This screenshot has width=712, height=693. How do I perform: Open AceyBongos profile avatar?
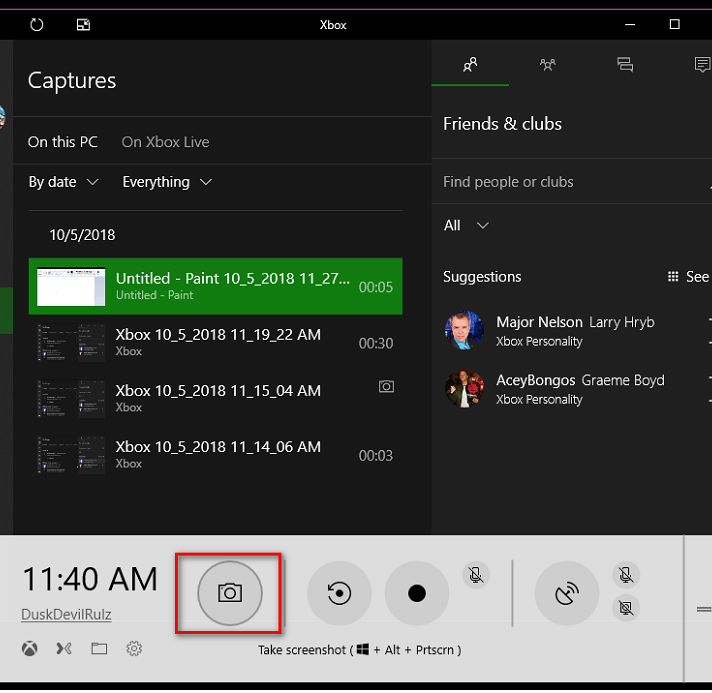(464, 388)
